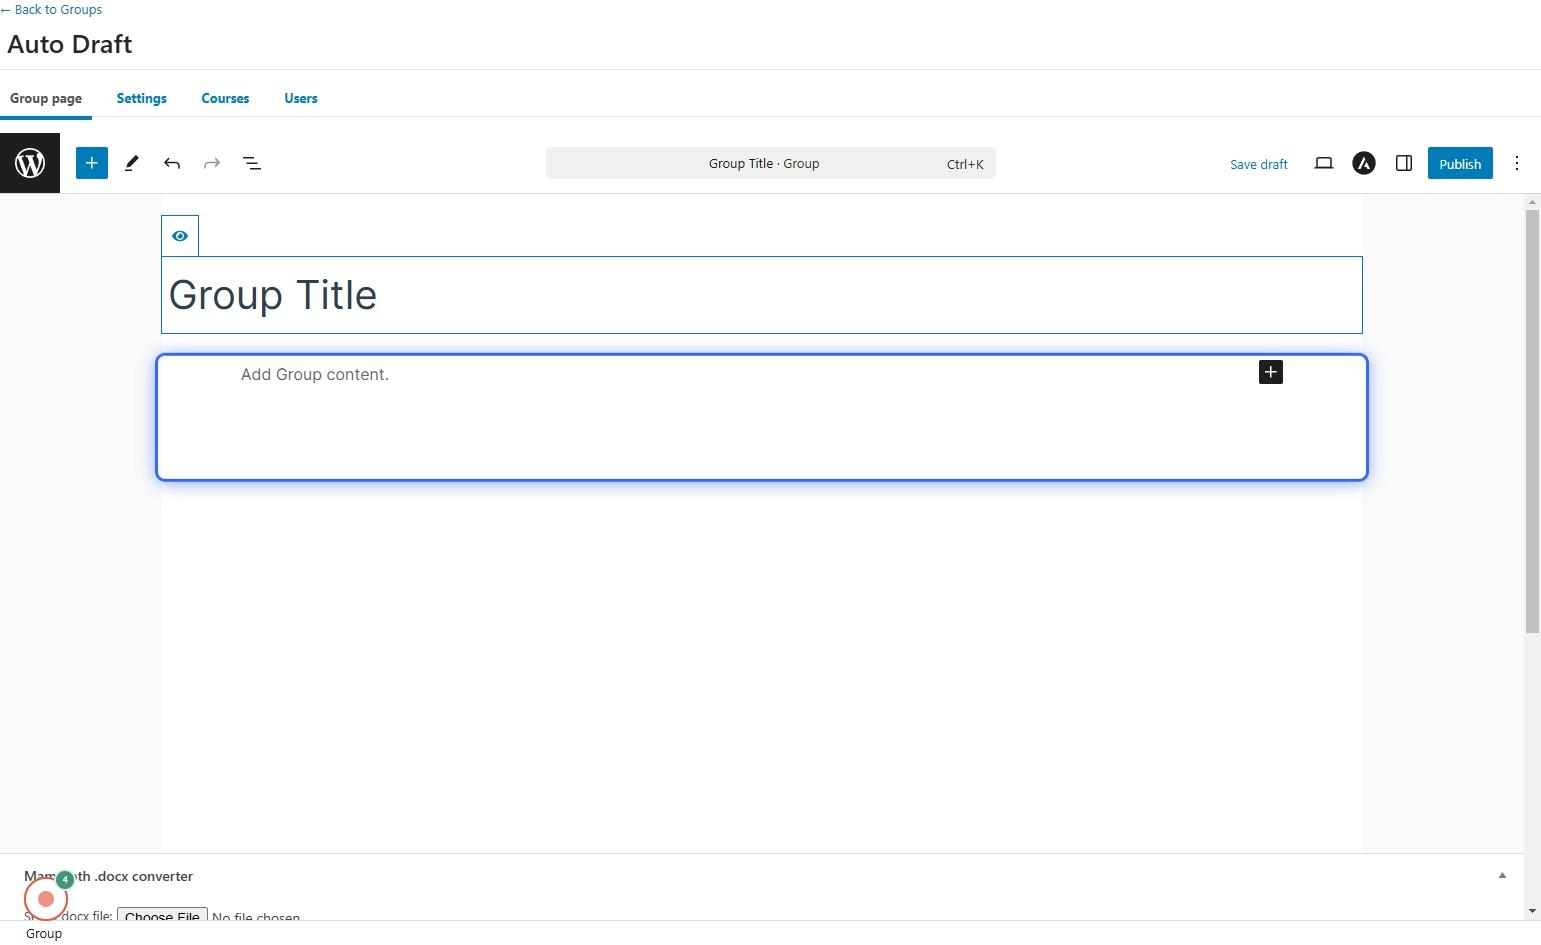Switch to the Users tab

click(x=300, y=98)
